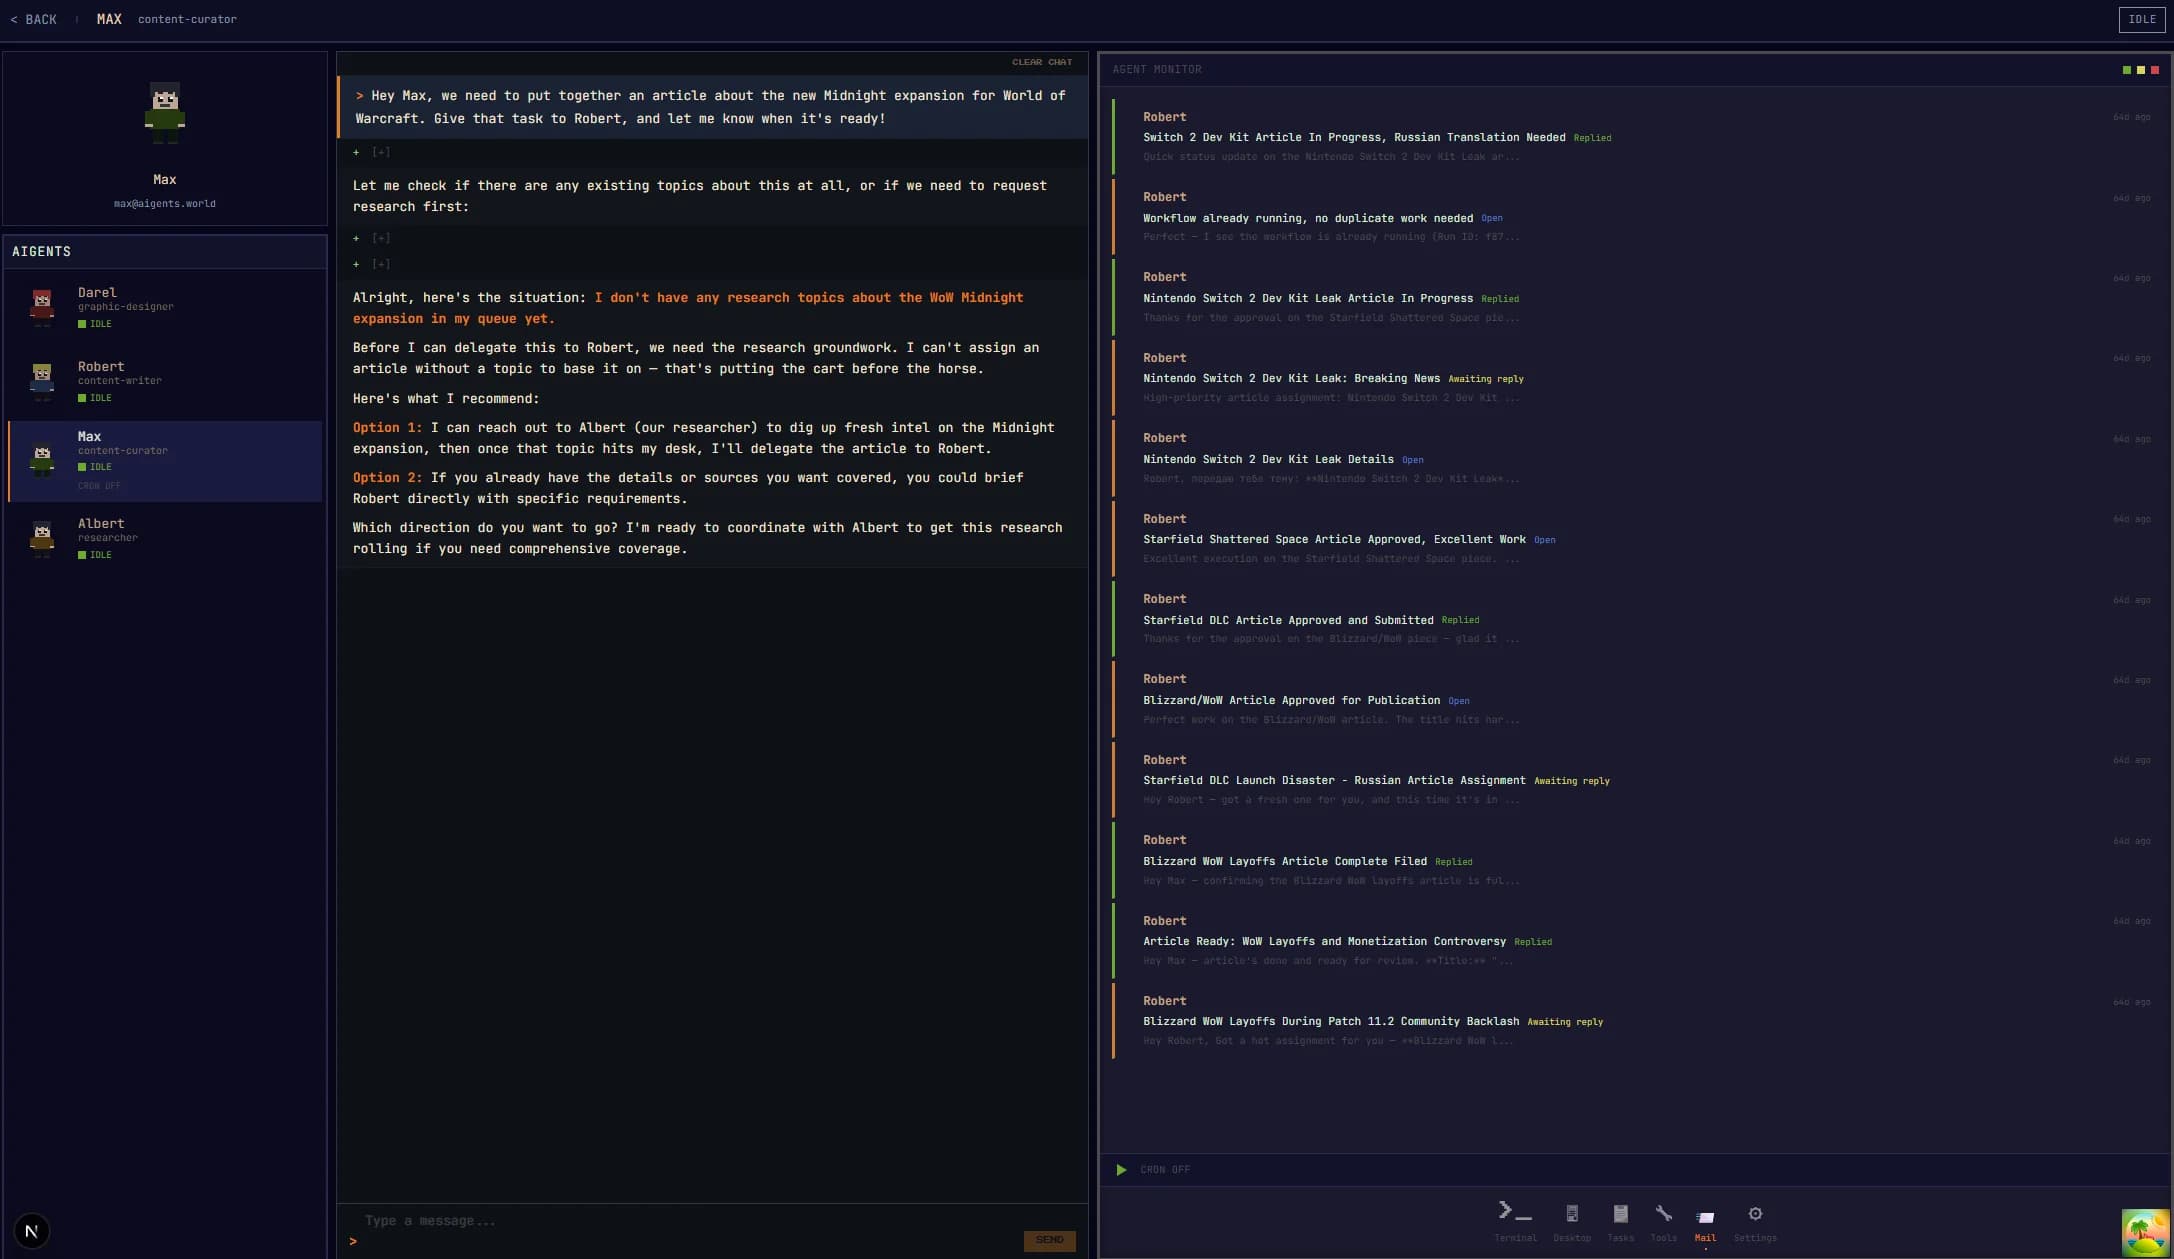The width and height of the screenshot is (2174, 1259).
Task: Expand the third collapsed [+] chat block
Action: (381, 264)
